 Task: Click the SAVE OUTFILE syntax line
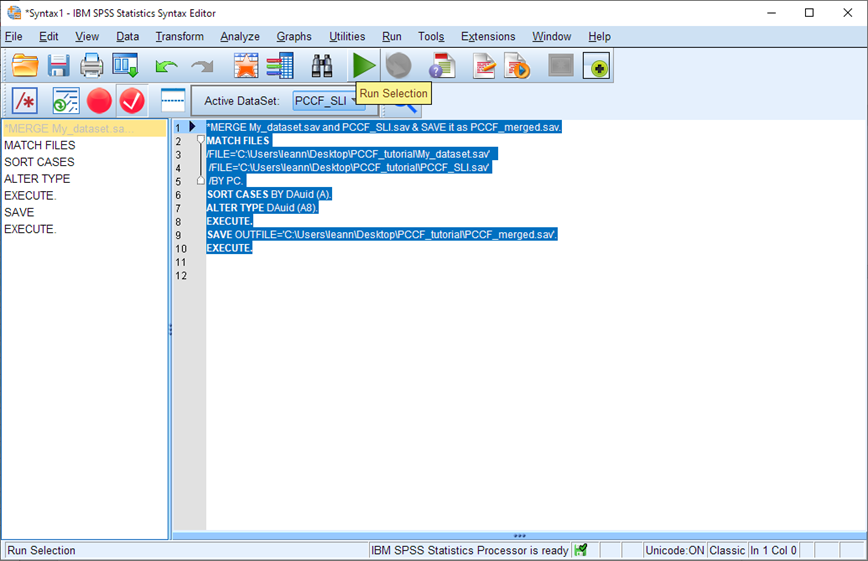(382, 235)
